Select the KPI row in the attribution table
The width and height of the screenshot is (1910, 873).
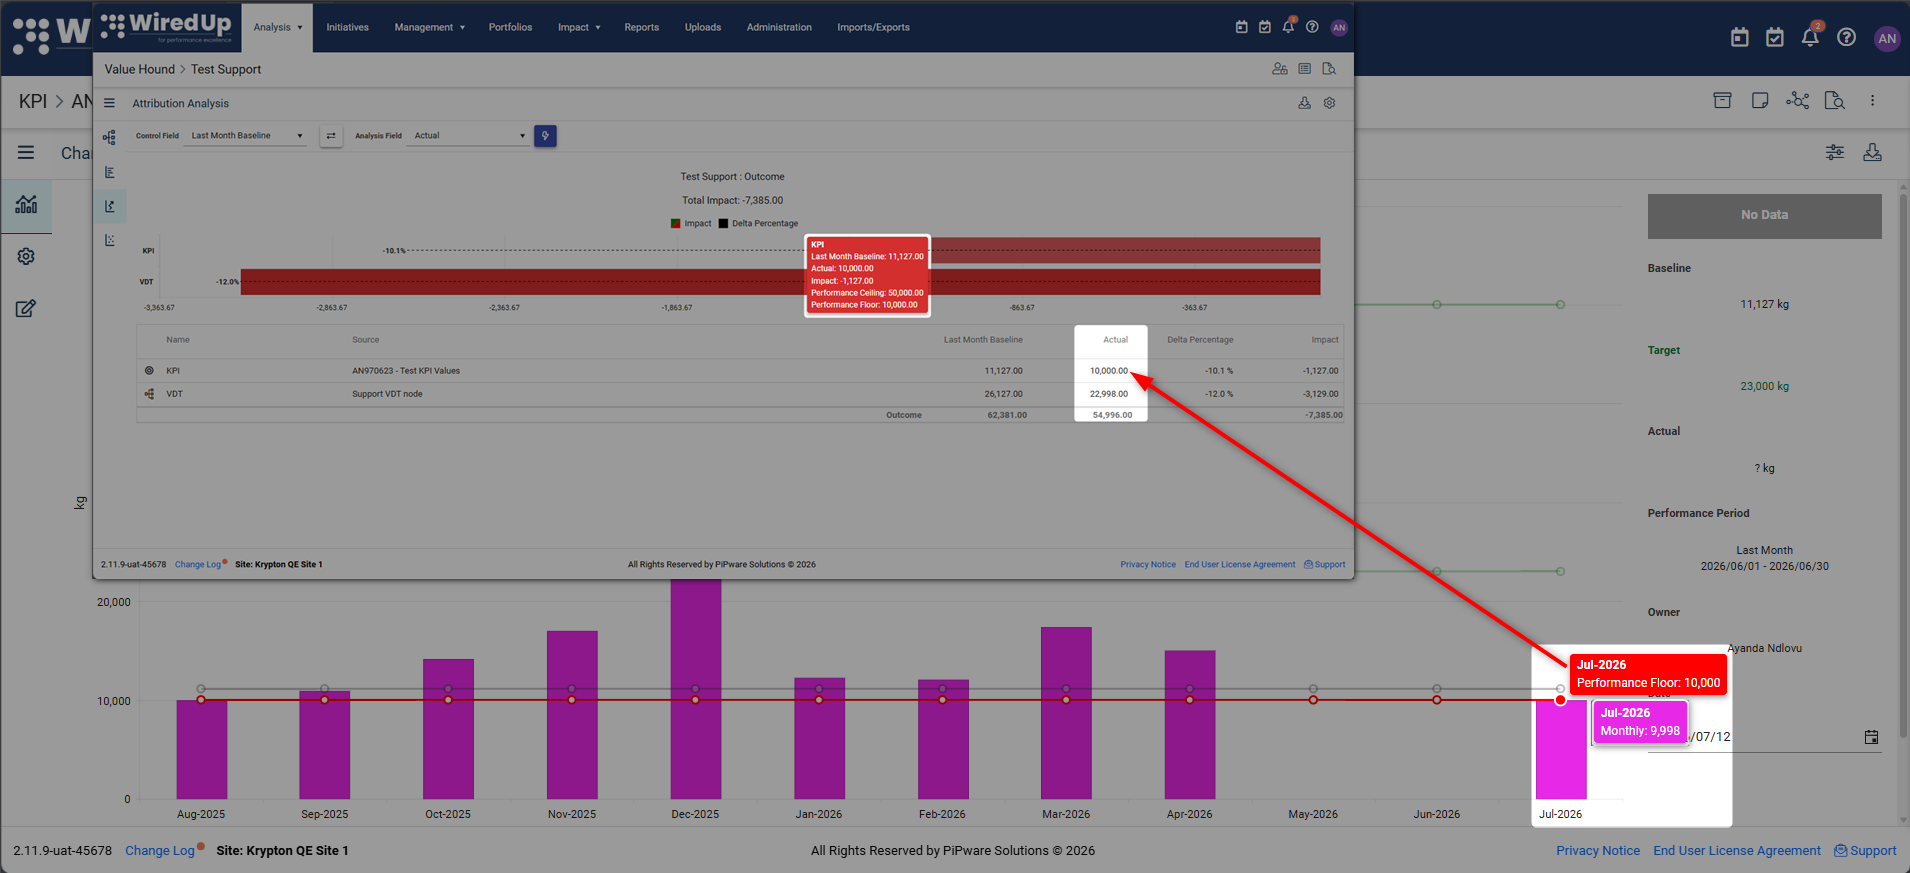click(x=740, y=370)
